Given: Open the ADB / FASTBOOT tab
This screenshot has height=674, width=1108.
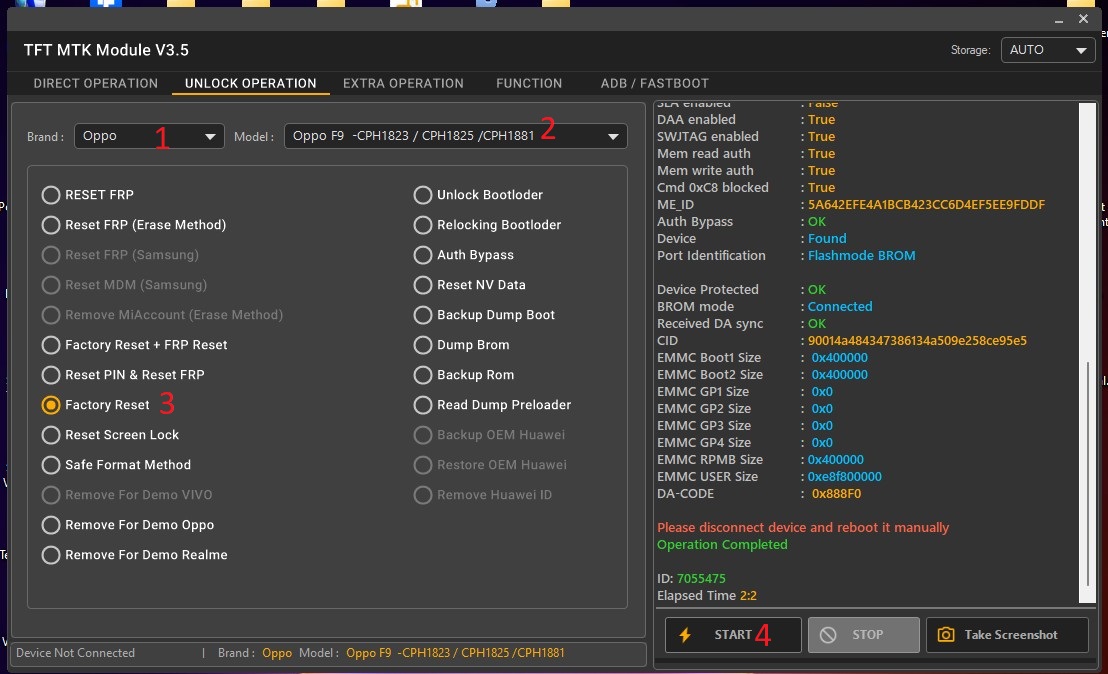Looking at the screenshot, I should 654,83.
